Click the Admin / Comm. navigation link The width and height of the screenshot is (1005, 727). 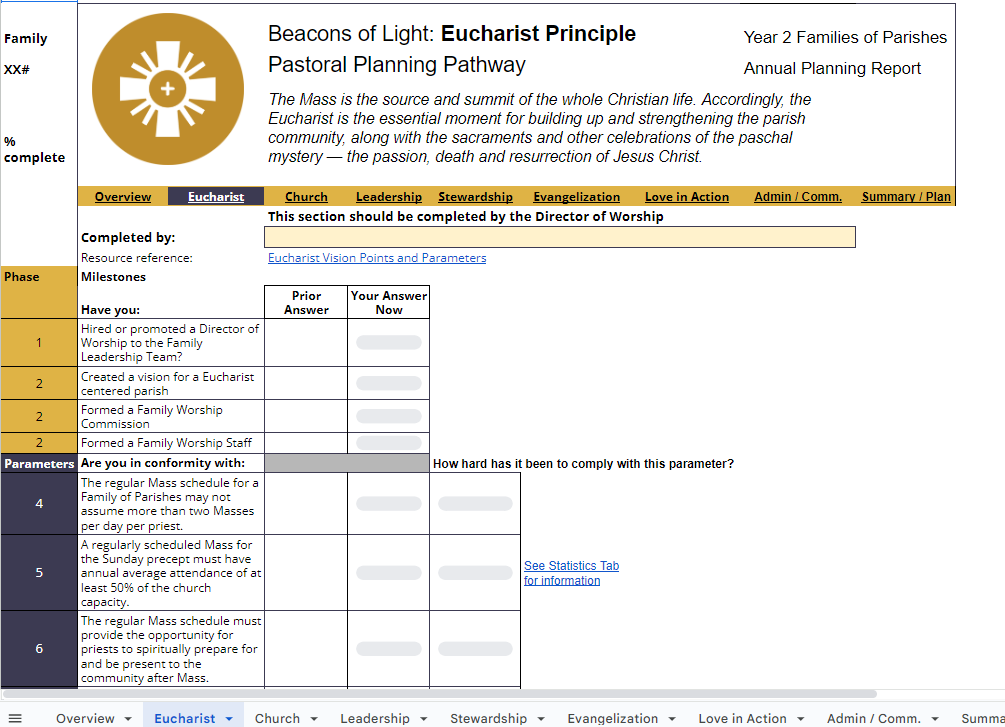(x=797, y=197)
